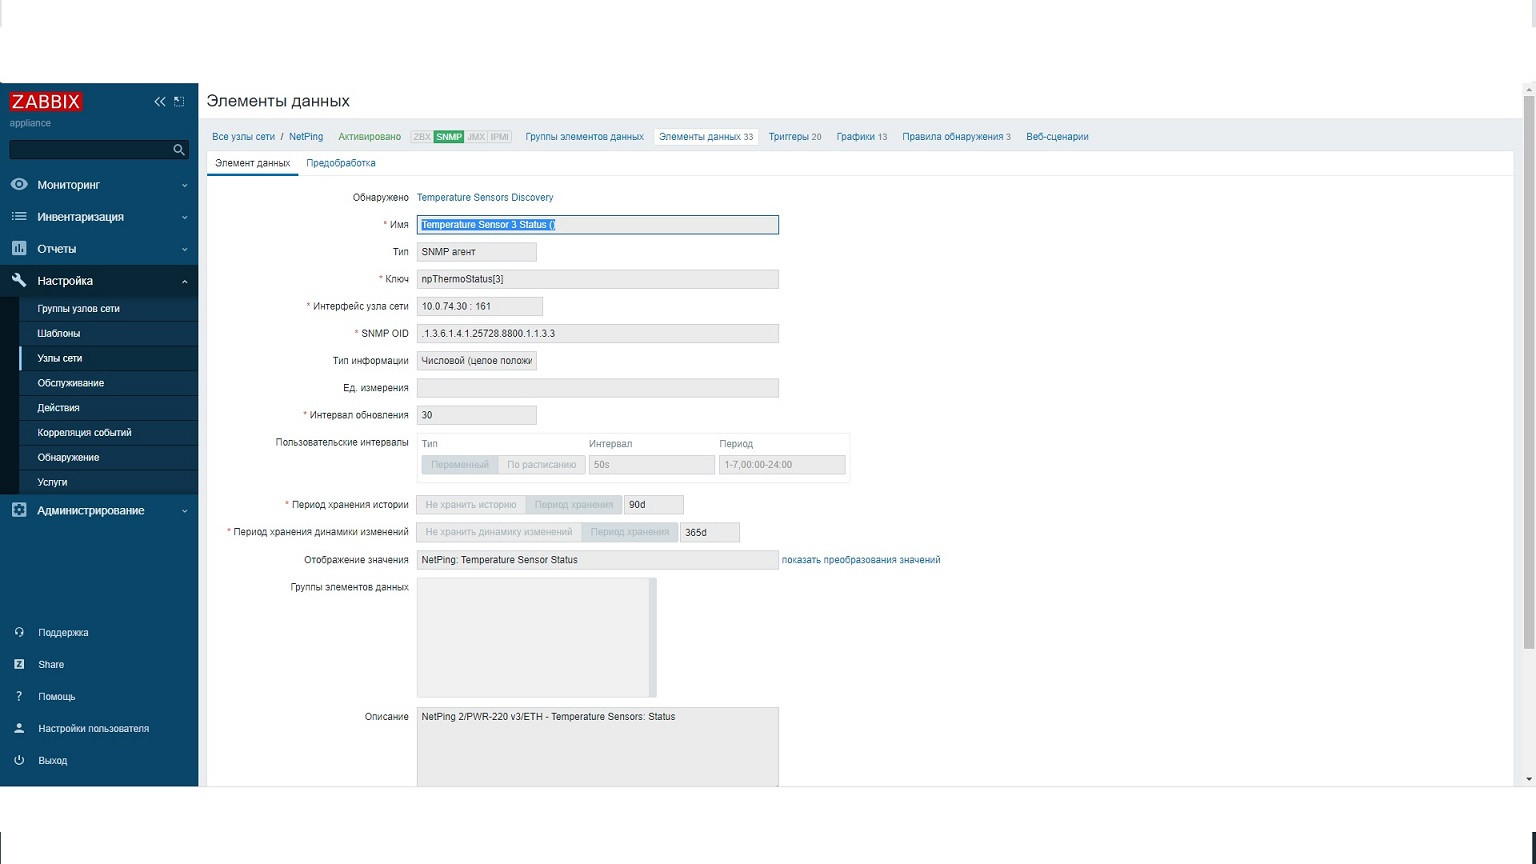Select the 'Переменный' interval type
Image resolution: width=1536 pixels, height=864 pixels.
460,465
